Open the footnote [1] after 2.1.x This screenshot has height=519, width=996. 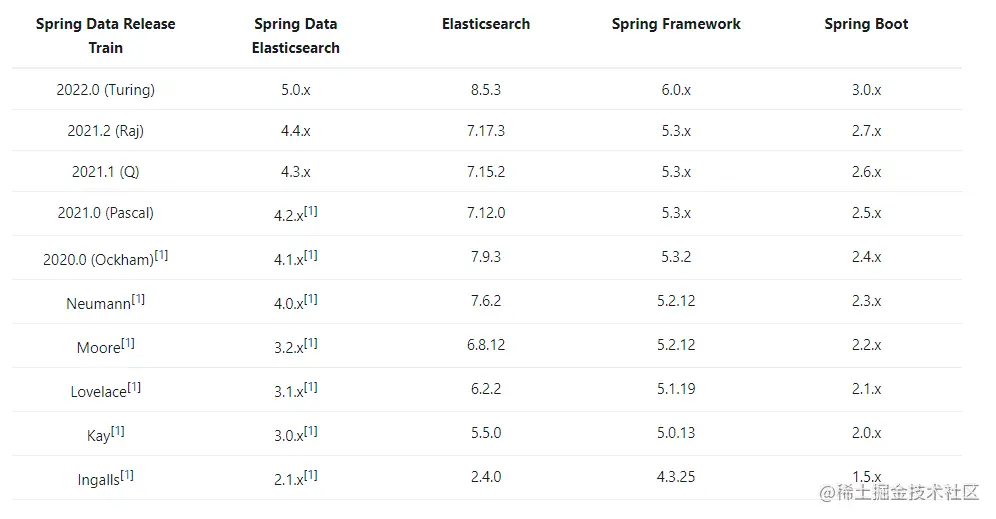tap(311, 475)
